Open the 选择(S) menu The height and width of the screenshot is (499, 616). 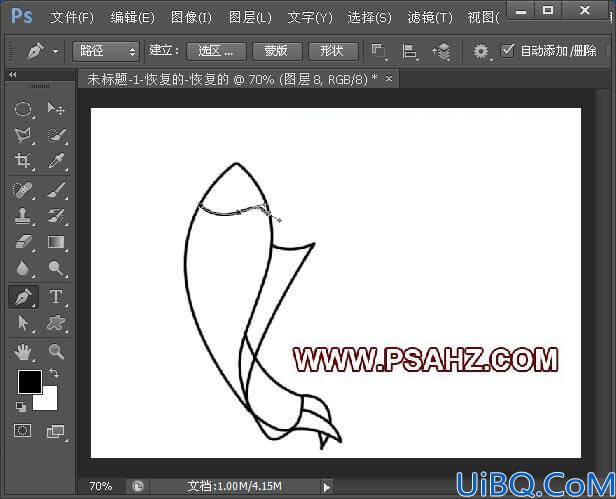click(x=369, y=18)
